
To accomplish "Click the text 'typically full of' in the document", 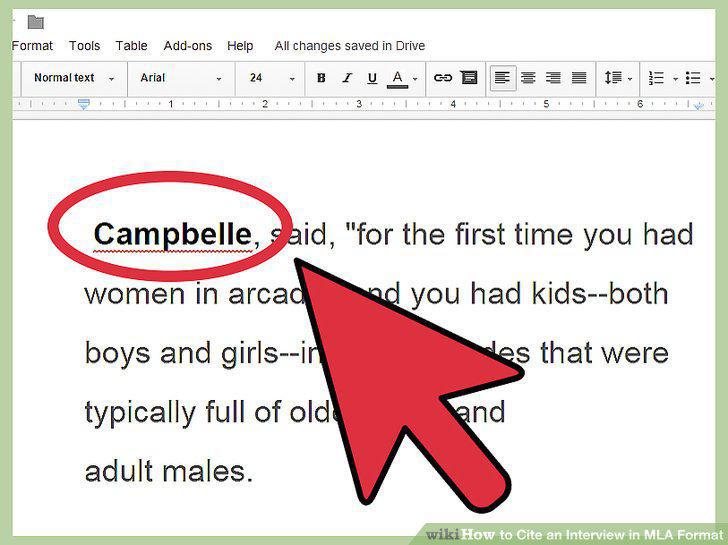I will point(183,413).
